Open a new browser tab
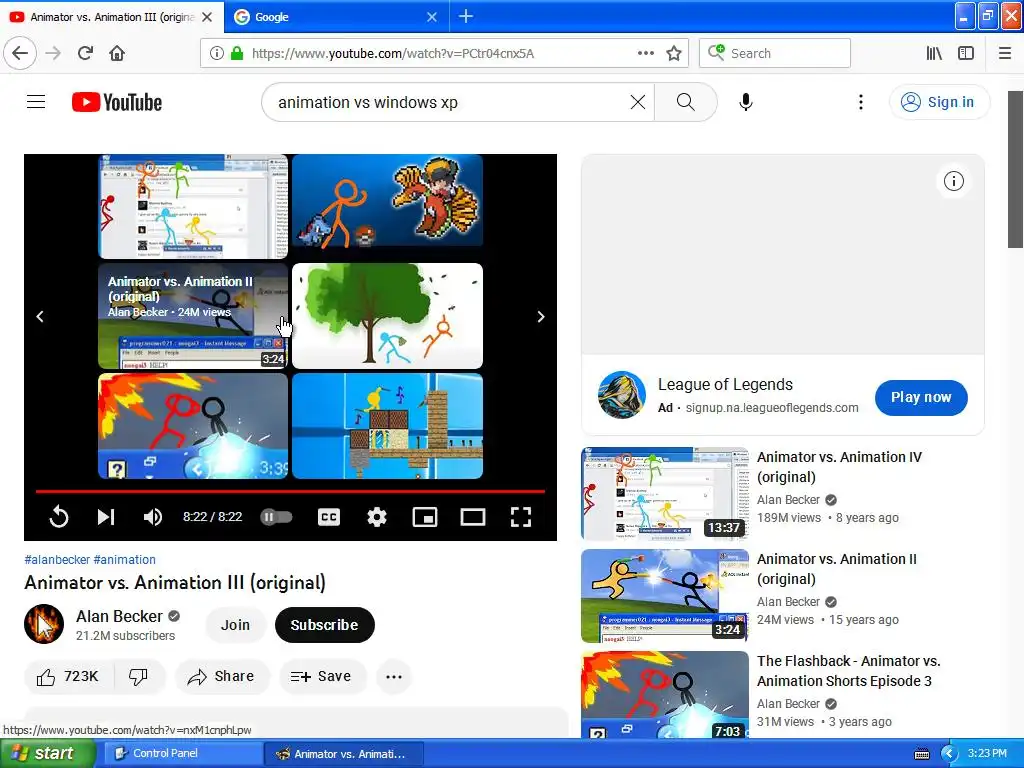This screenshot has width=1024, height=768. coord(466,16)
